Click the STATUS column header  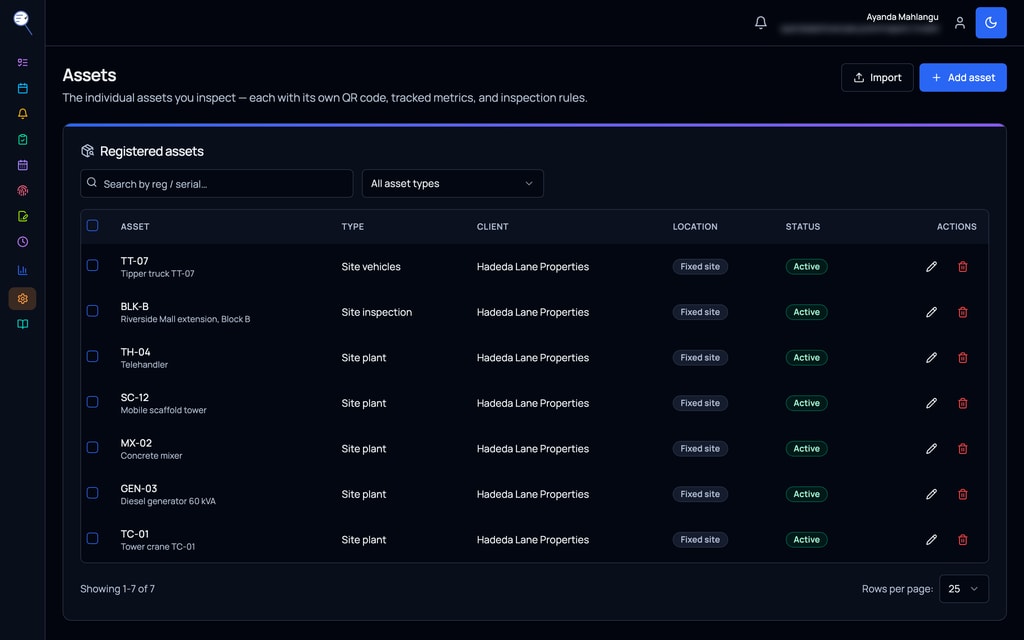pos(803,227)
